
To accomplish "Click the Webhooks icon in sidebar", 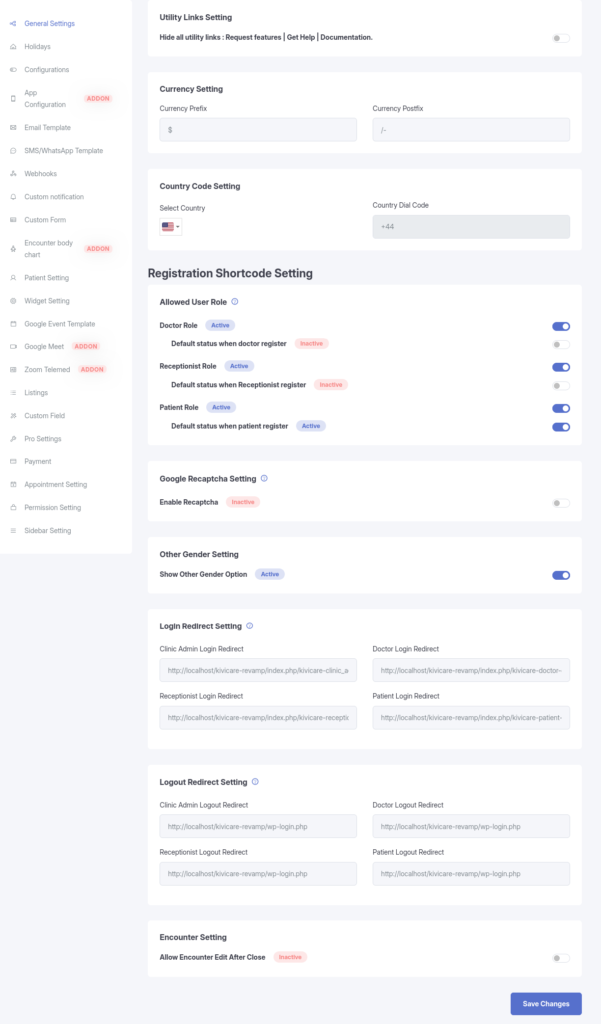I will 13,174.
